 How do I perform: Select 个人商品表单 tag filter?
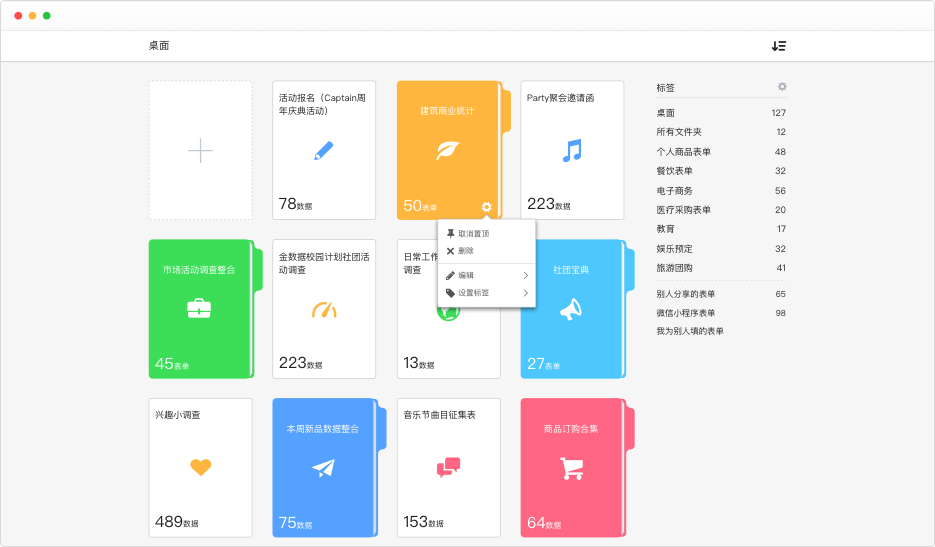tap(684, 152)
